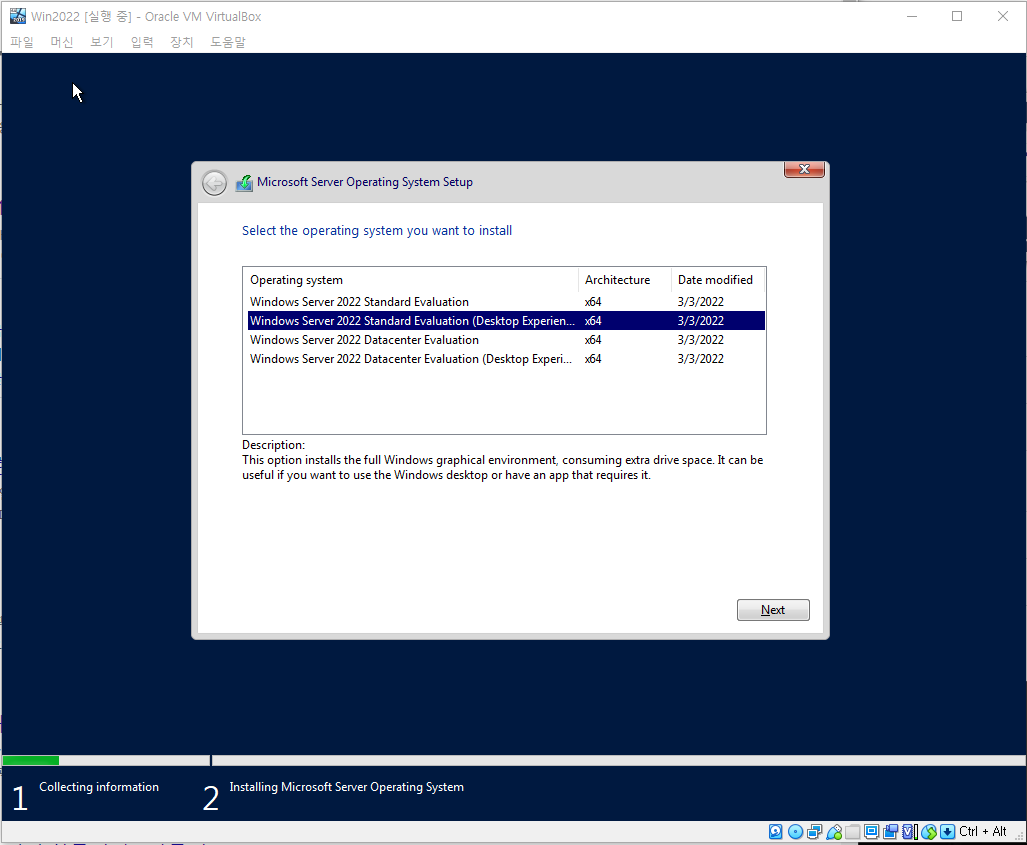Click the Date modified column header
Screen dimensions: 1027x845
(x=718, y=280)
